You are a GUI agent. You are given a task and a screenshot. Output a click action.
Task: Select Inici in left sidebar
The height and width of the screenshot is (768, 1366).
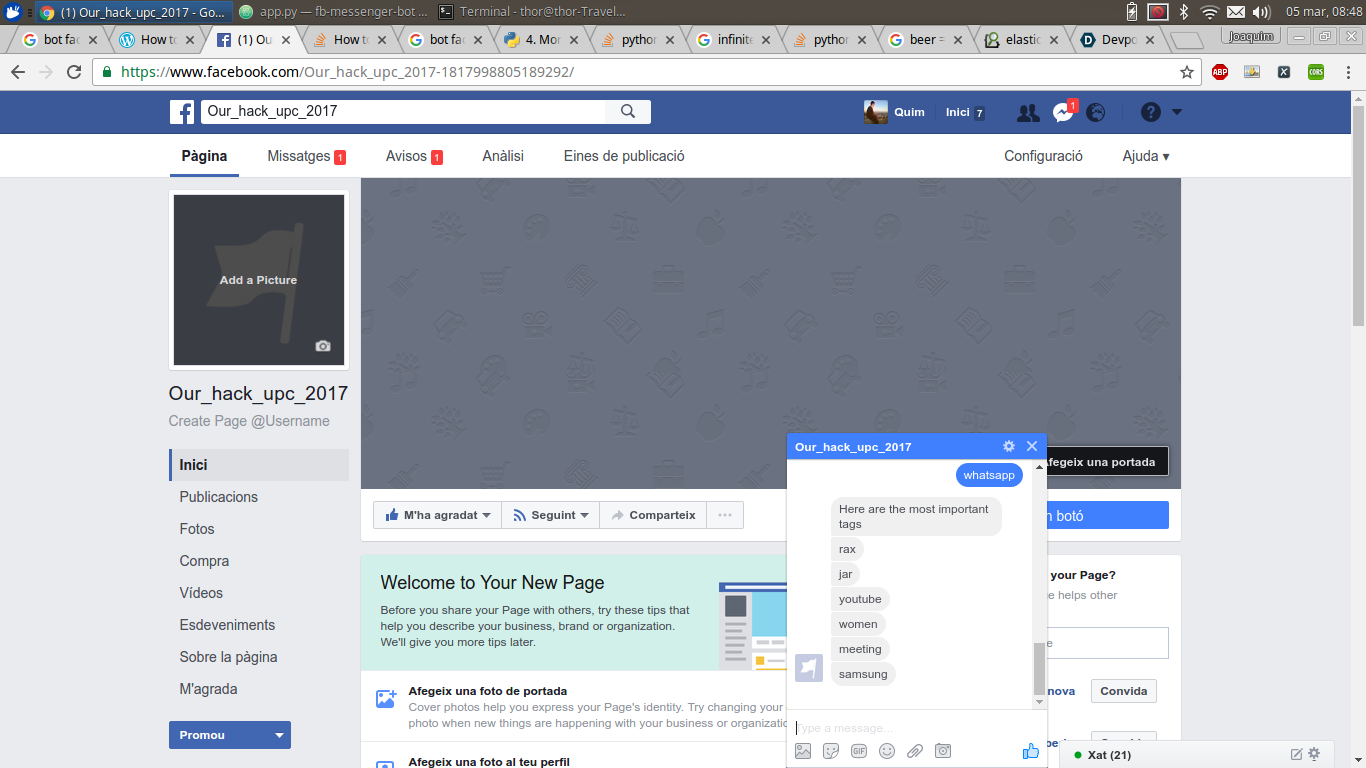(x=260, y=465)
